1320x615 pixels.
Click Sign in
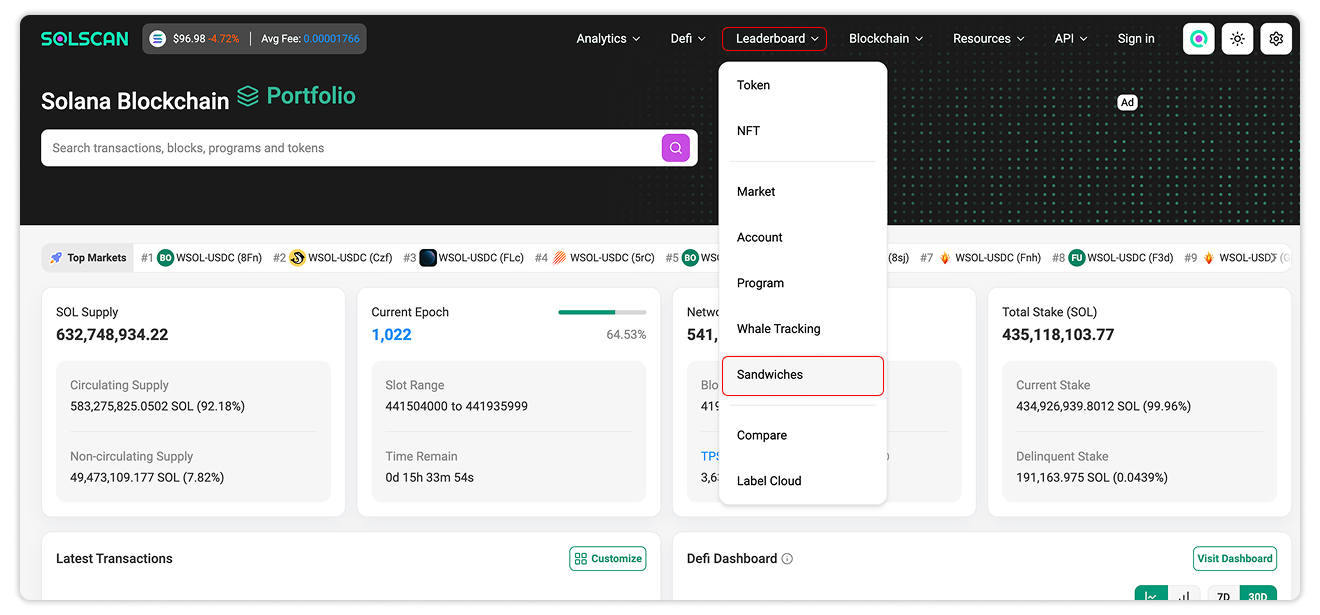coord(1136,39)
